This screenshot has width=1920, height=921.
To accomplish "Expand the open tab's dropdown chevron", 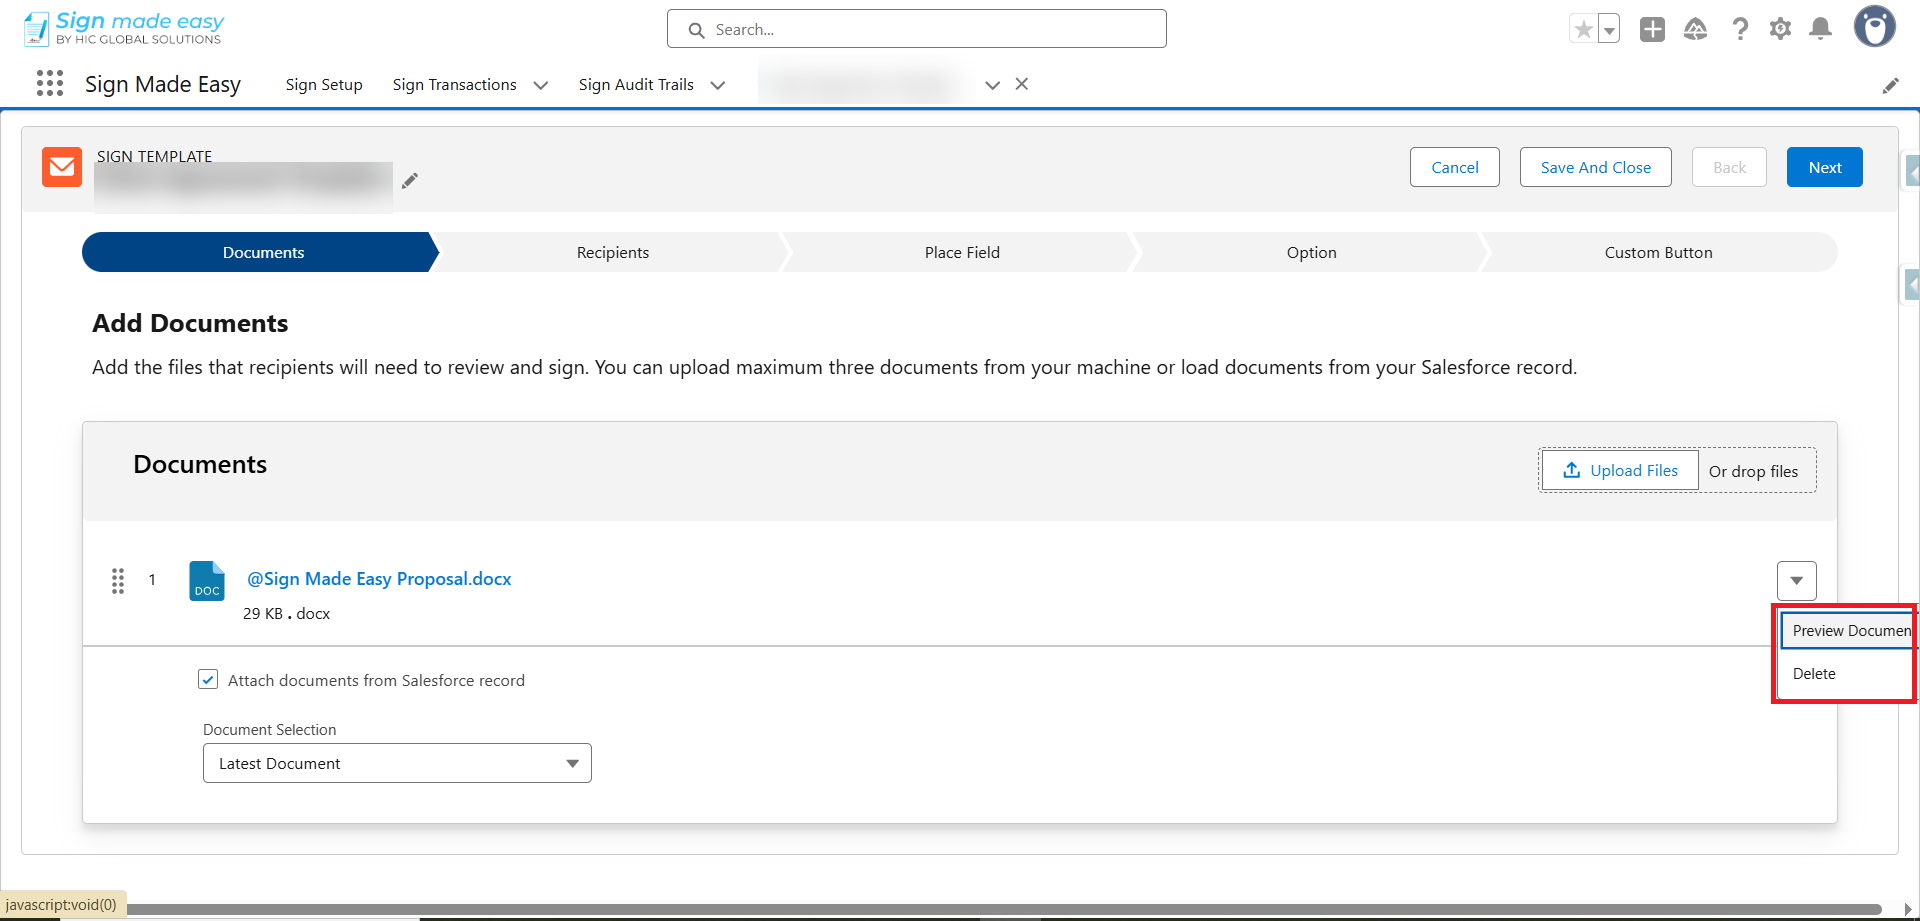I will (x=992, y=85).
